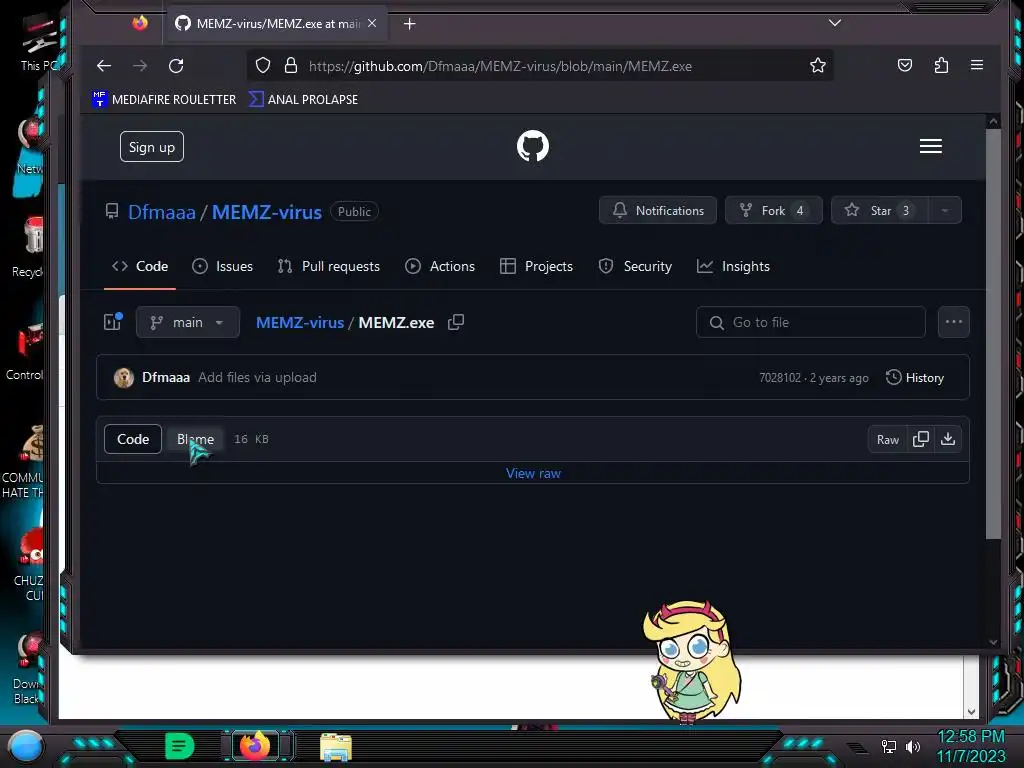Save page to Pocket

904,65
